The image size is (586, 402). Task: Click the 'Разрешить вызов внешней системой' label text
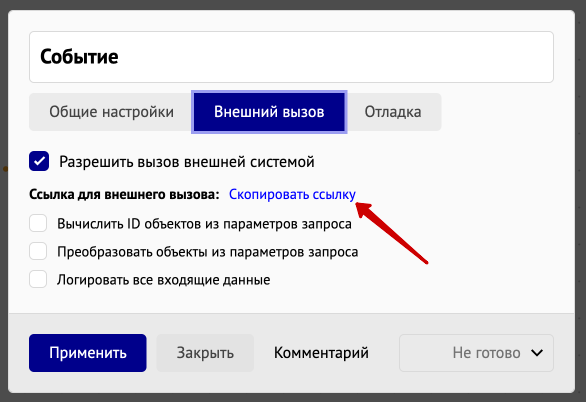point(186,162)
